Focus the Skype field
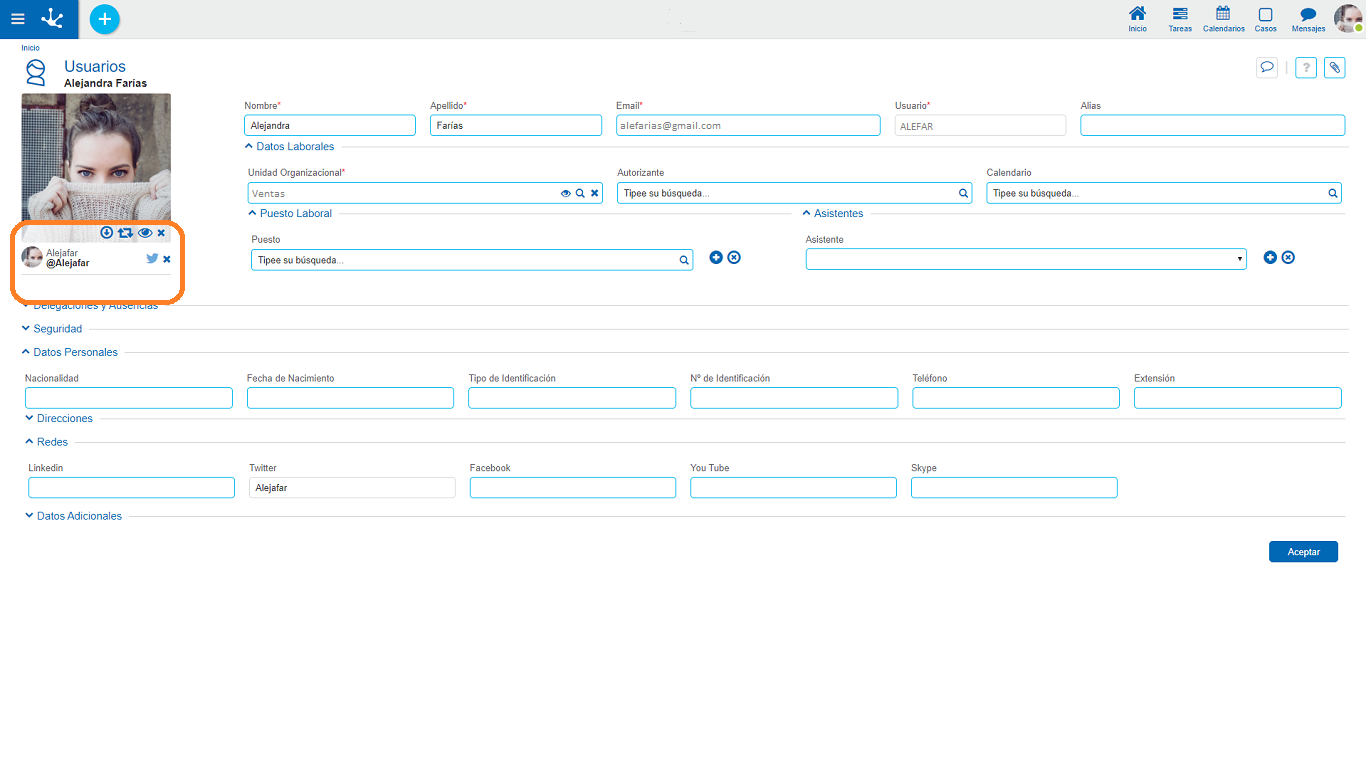Image resolution: width=1366 pixels, height=768 pixels. click(1014, 487)
